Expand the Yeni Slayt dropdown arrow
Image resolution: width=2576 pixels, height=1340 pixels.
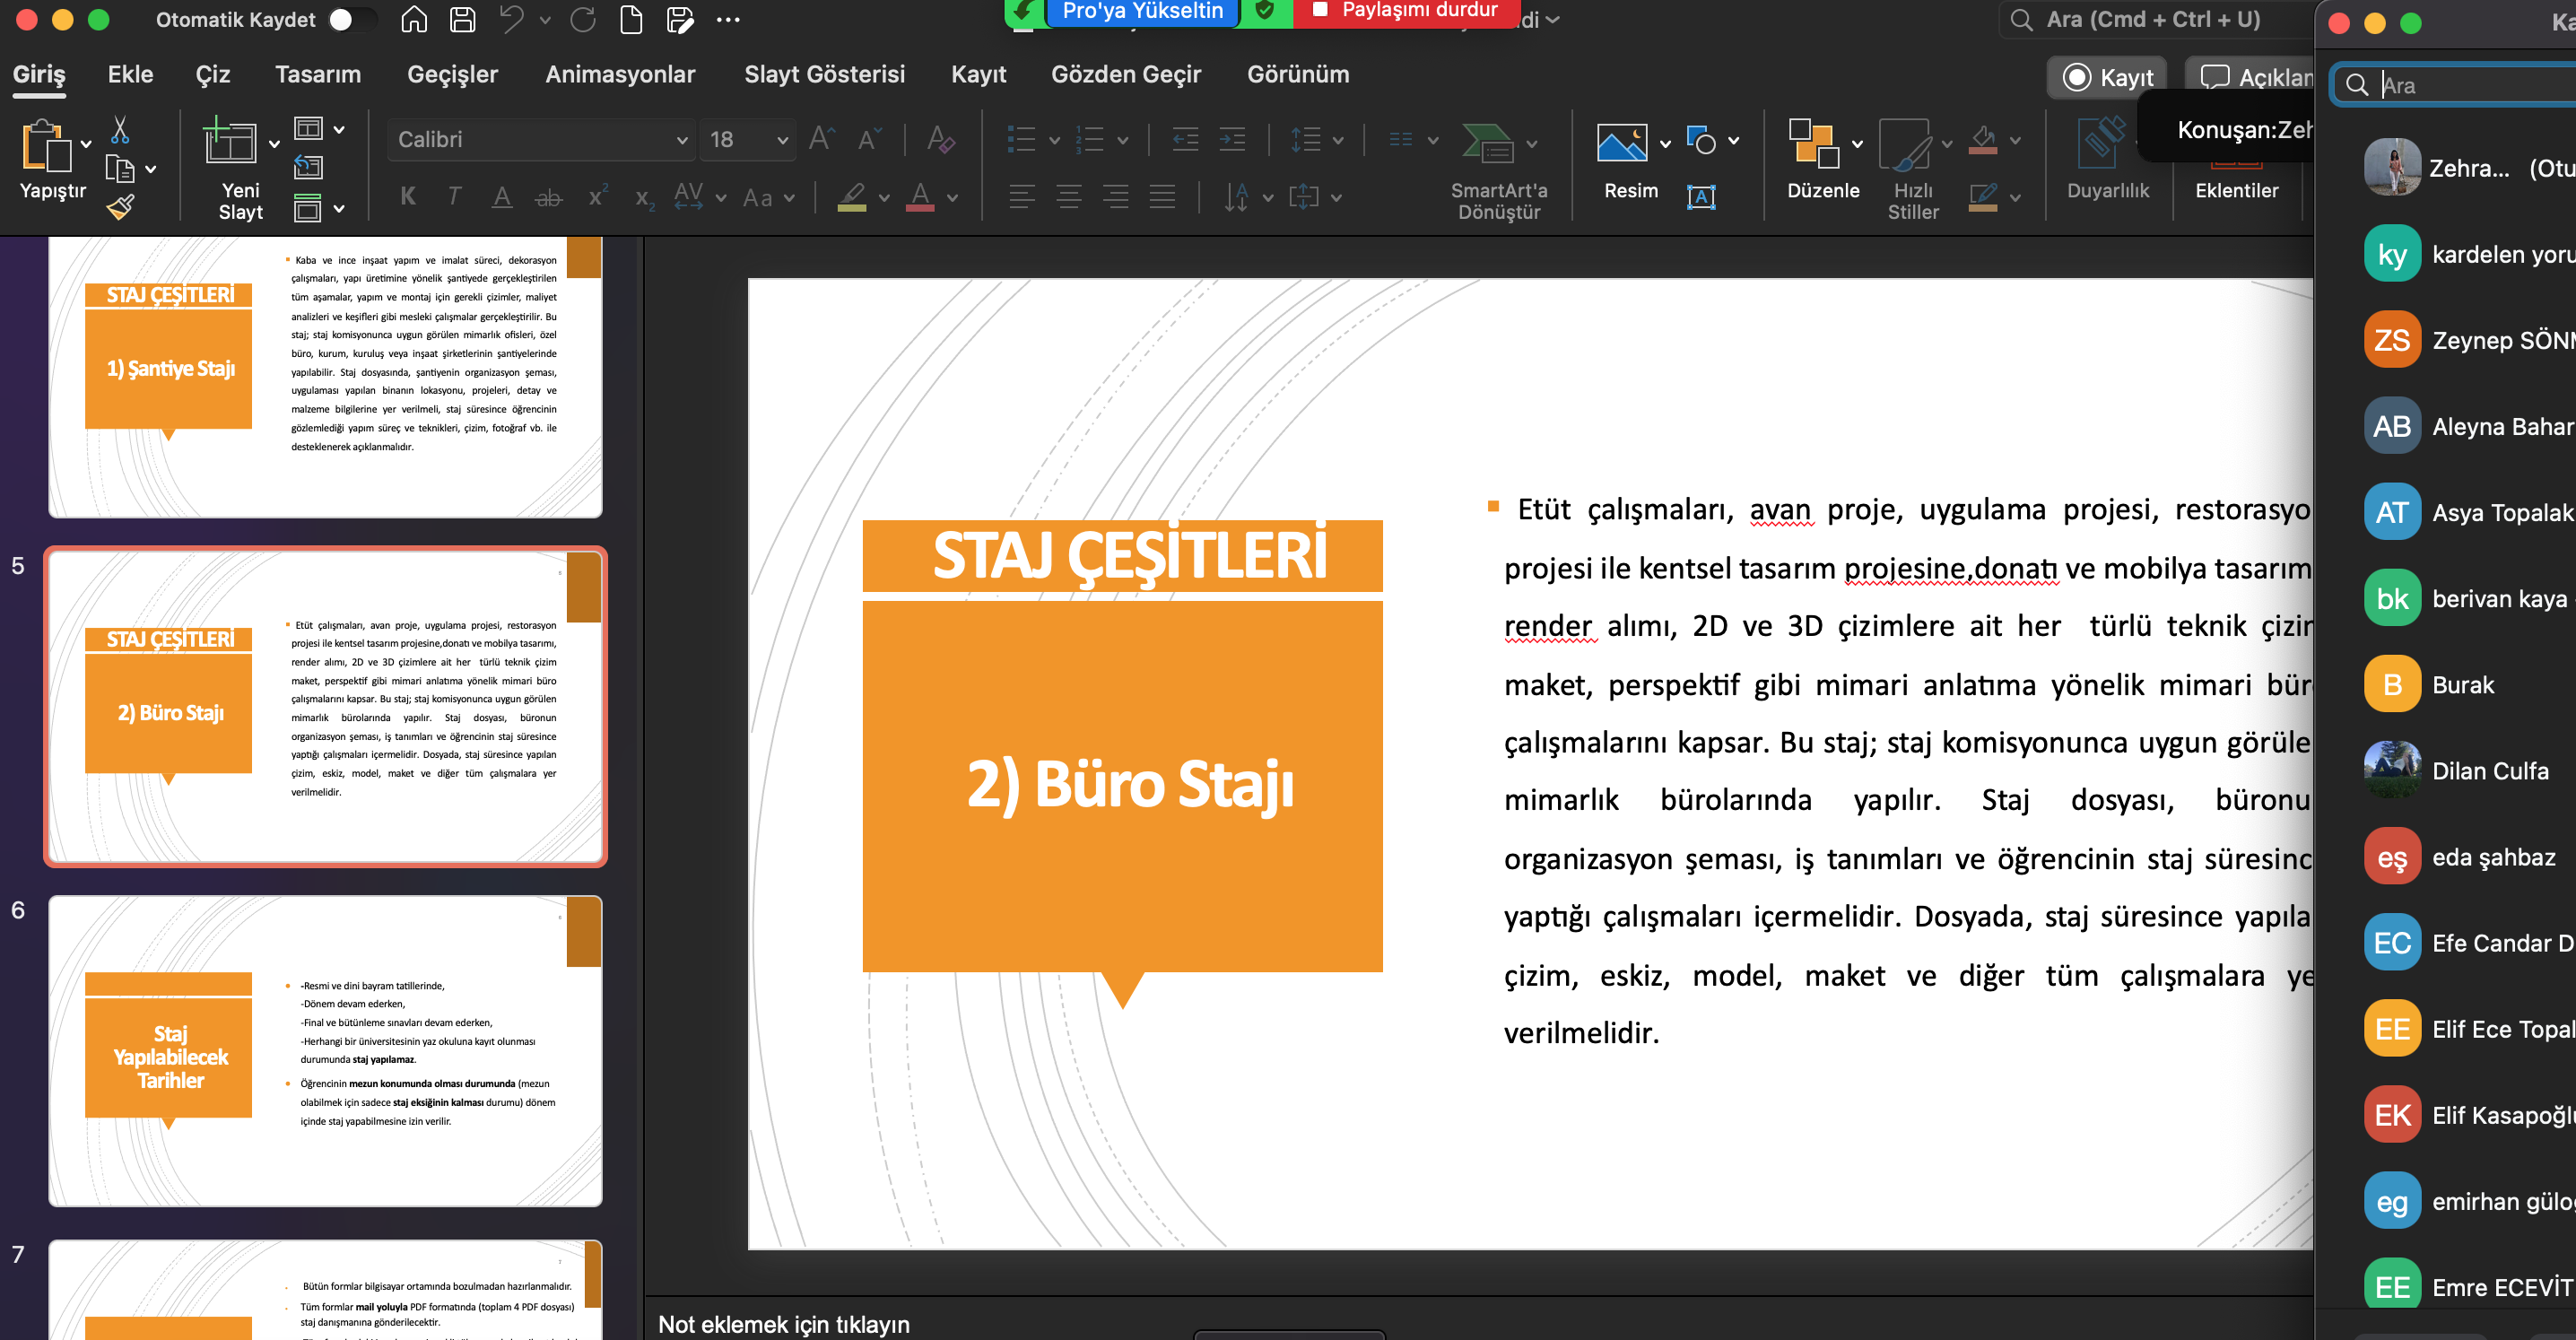(274, 144)
